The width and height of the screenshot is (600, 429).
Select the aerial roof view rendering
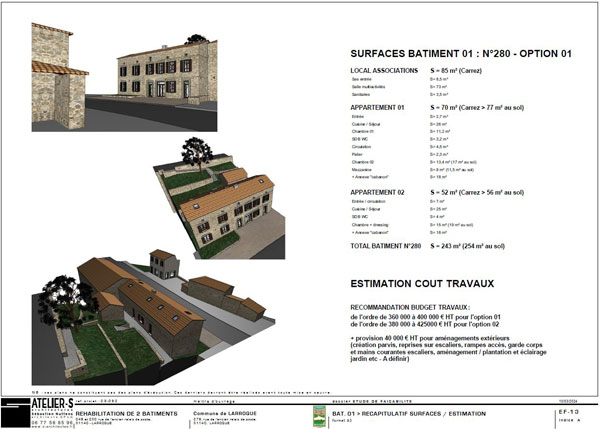point(222,197)
